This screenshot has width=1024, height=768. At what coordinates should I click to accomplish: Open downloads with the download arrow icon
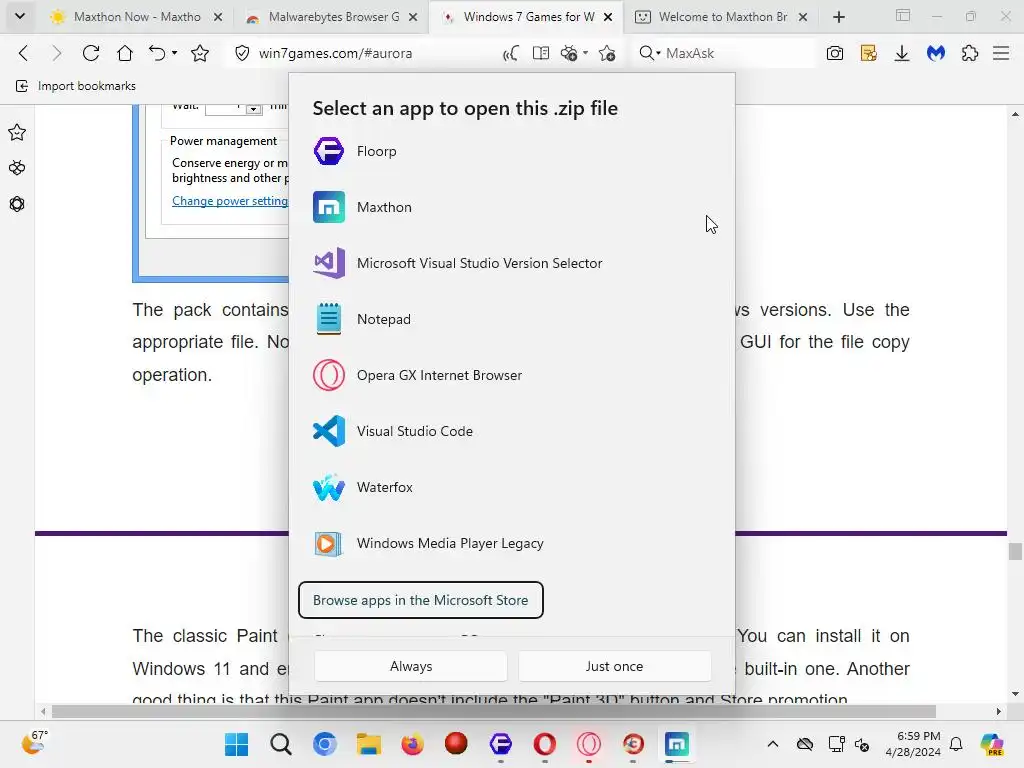point(902,53)
